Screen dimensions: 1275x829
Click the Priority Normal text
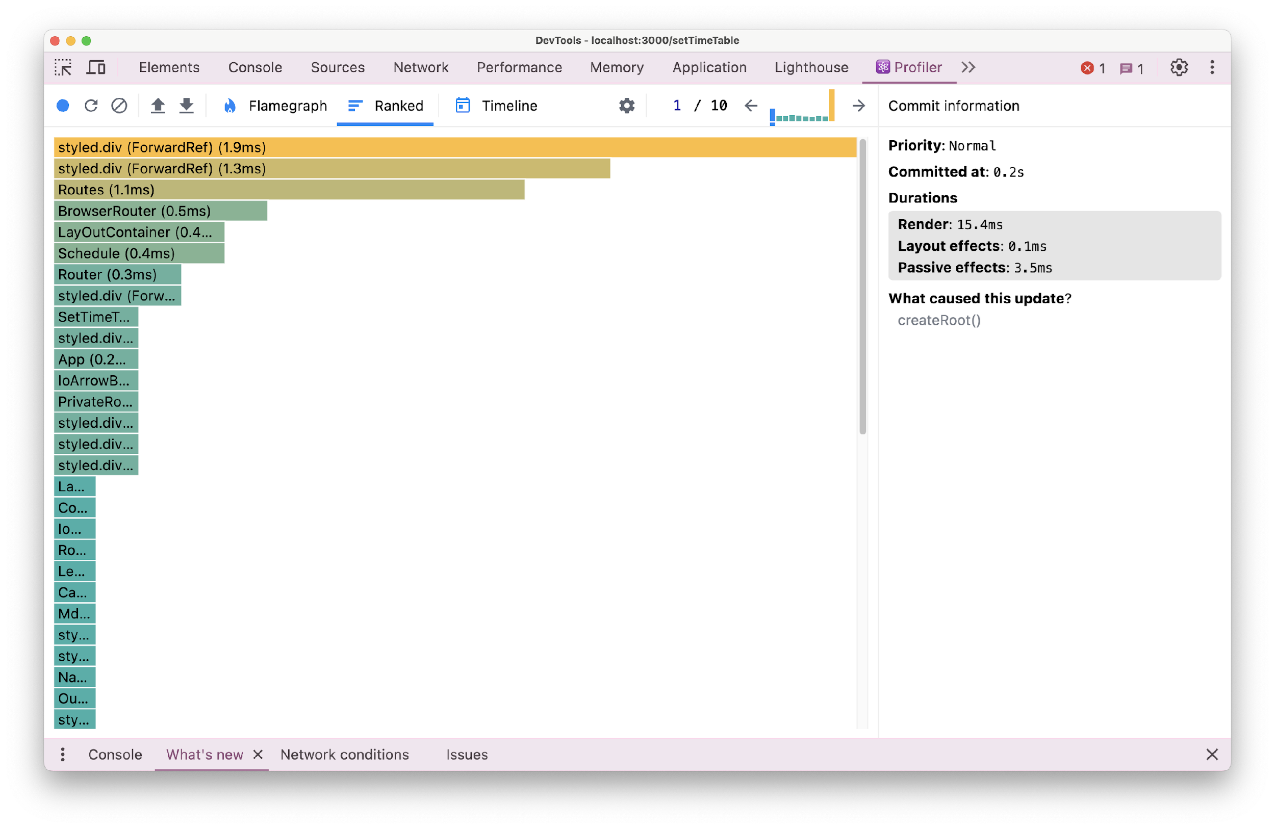(942, 146)
